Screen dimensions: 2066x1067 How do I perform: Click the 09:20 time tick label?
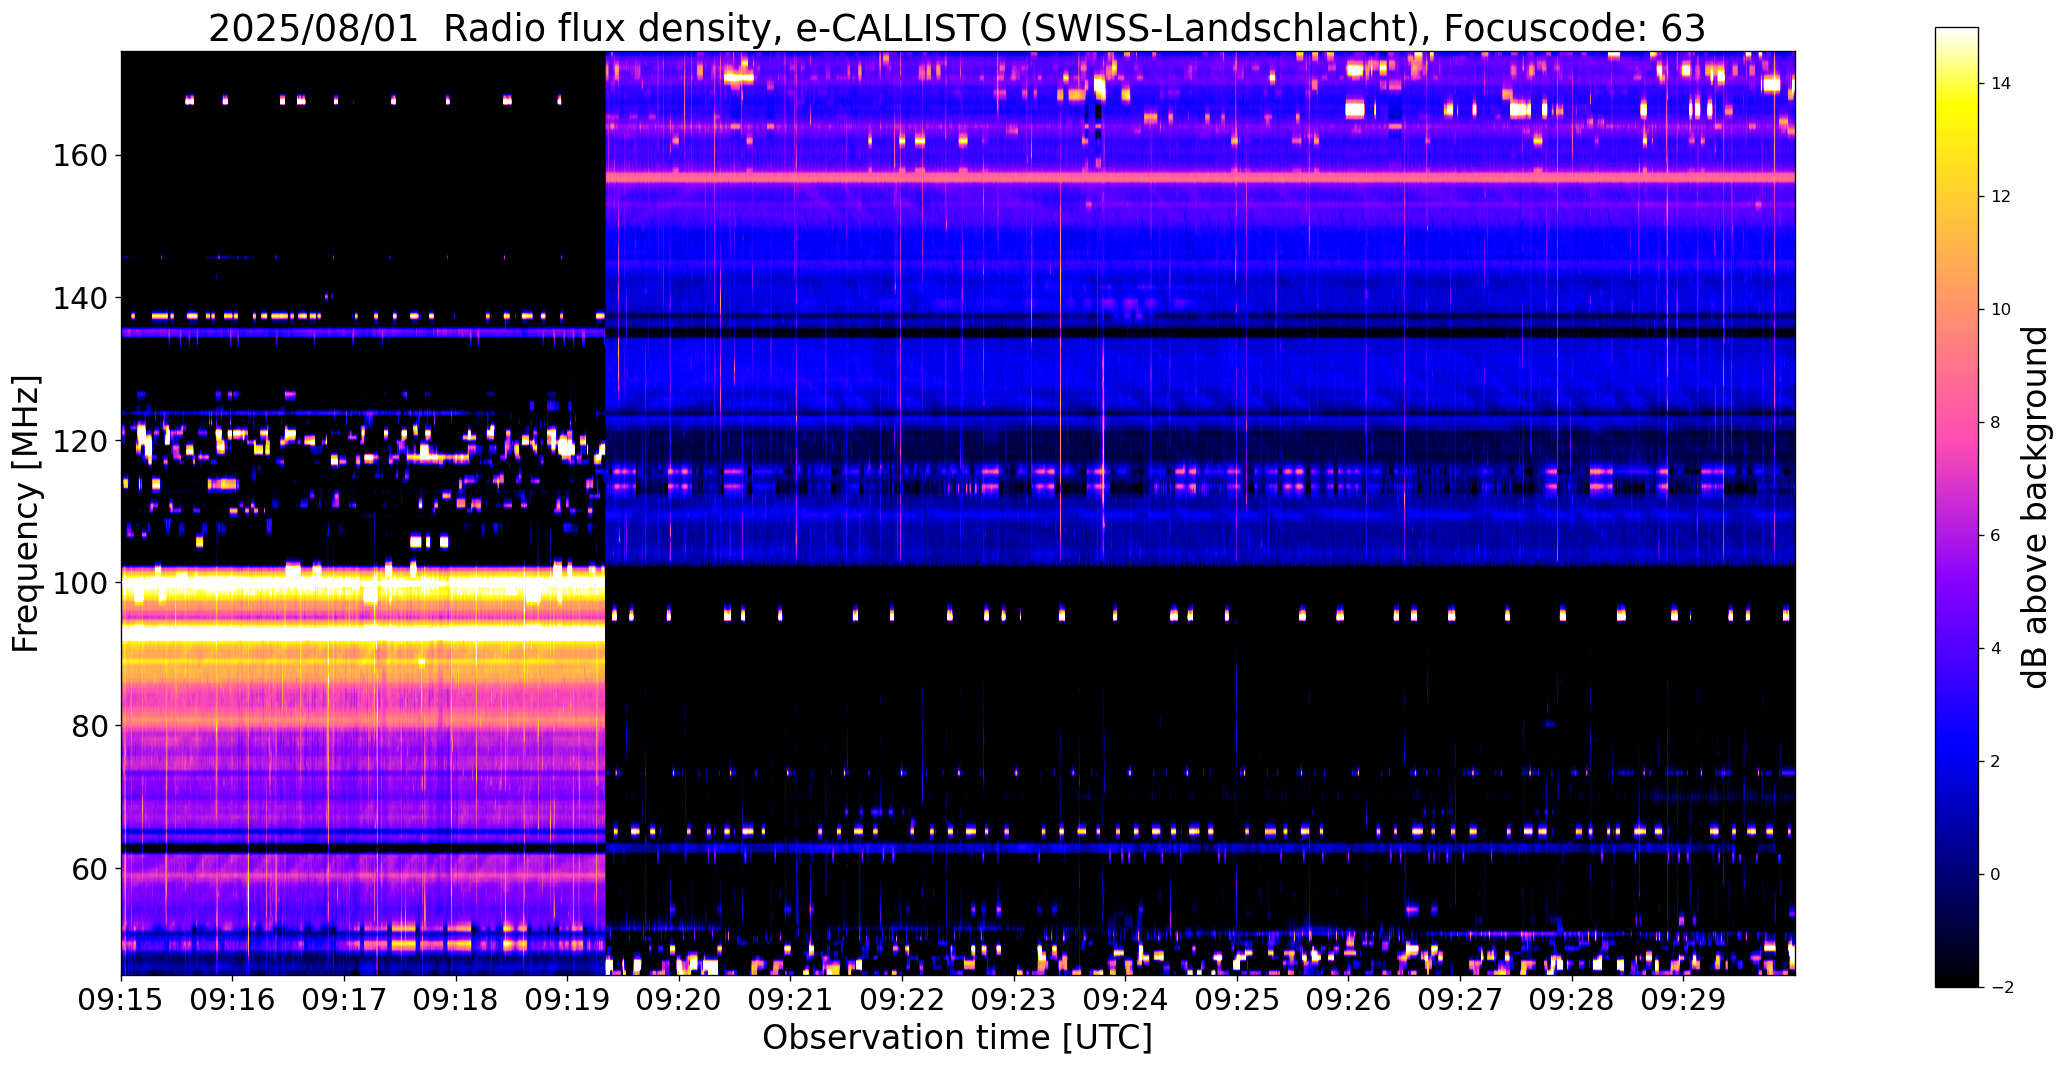click(x=680, y=999)
